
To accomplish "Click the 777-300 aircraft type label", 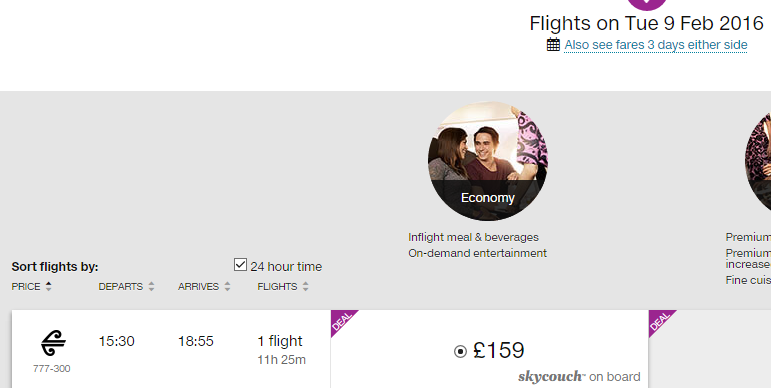I will (52, 368).
